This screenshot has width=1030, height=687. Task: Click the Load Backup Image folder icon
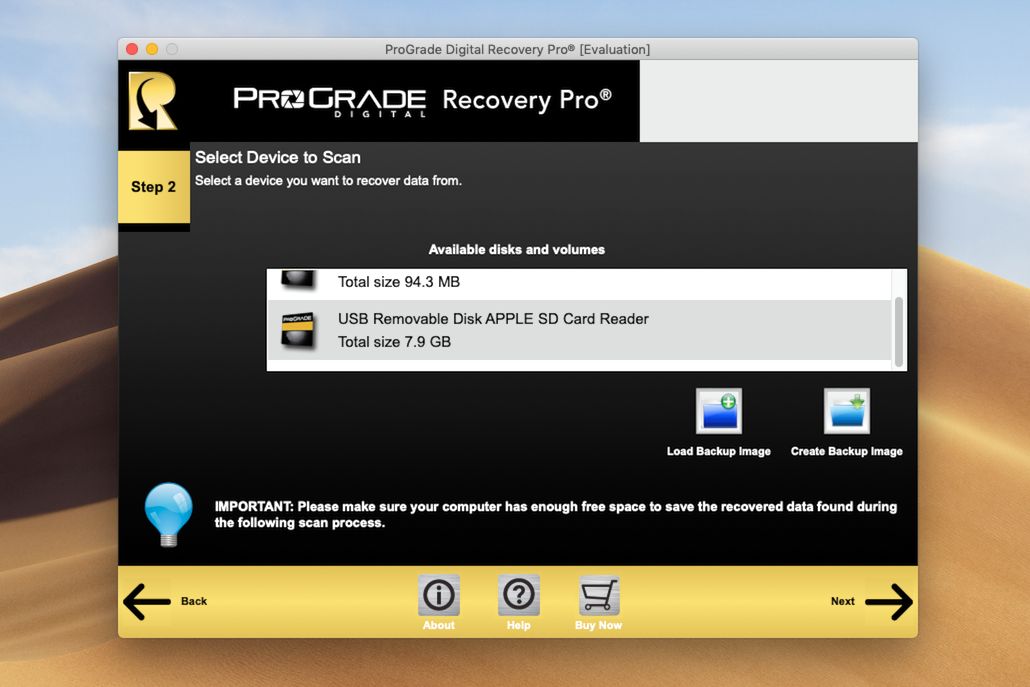coord(719,411)
